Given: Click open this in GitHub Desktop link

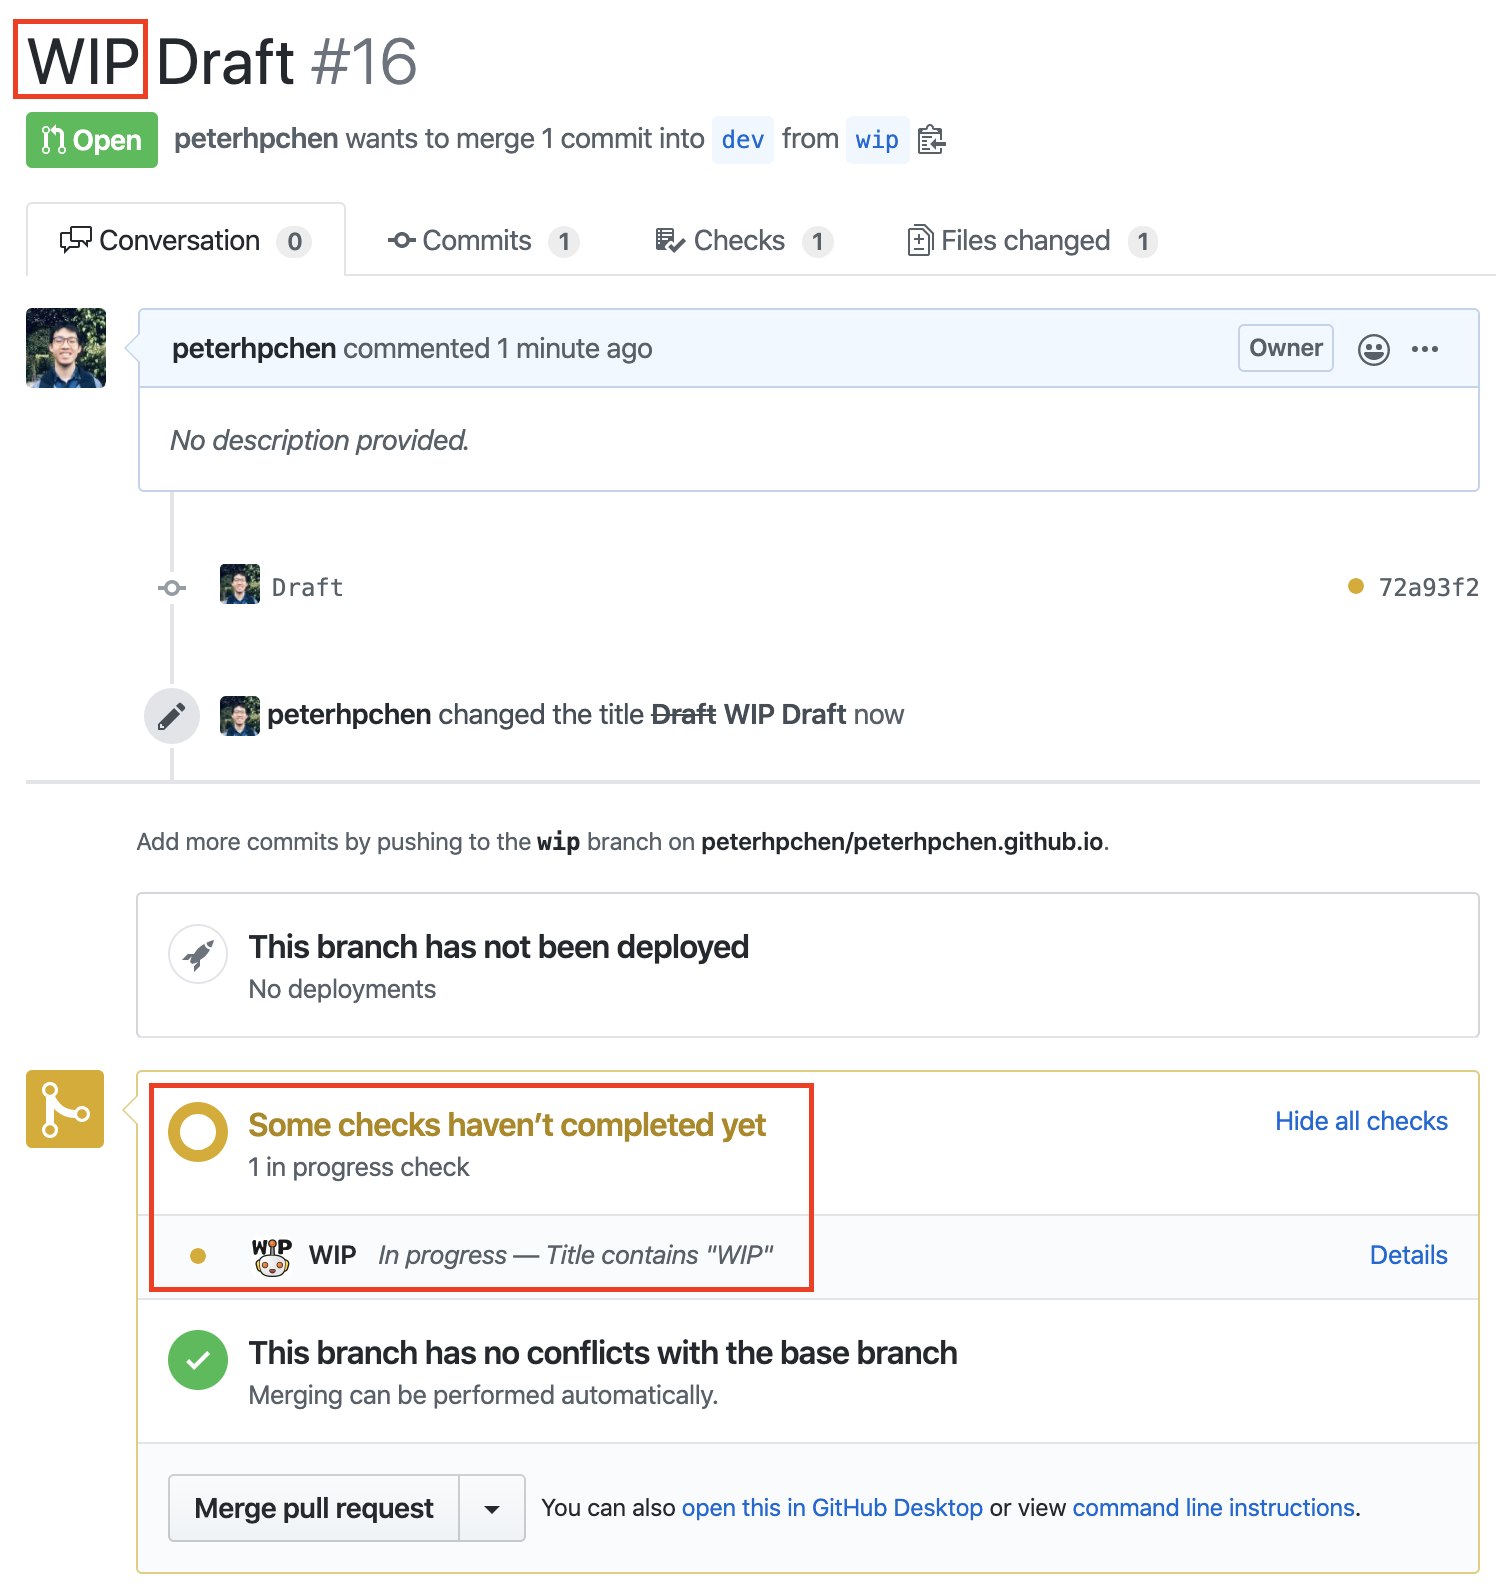Looking at the screenshot, I should [832, 1507].
